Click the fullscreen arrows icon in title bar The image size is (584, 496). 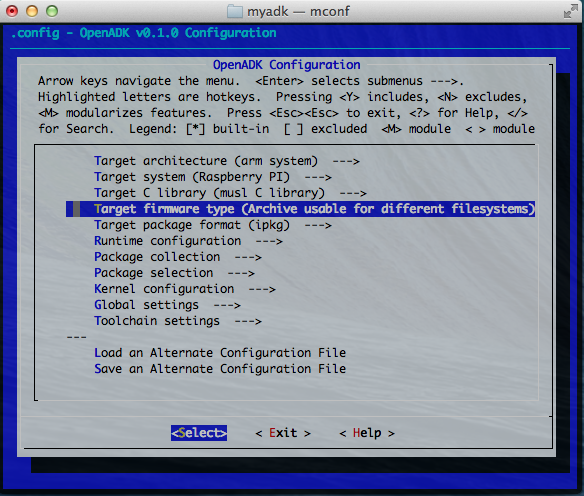(570, 11)
